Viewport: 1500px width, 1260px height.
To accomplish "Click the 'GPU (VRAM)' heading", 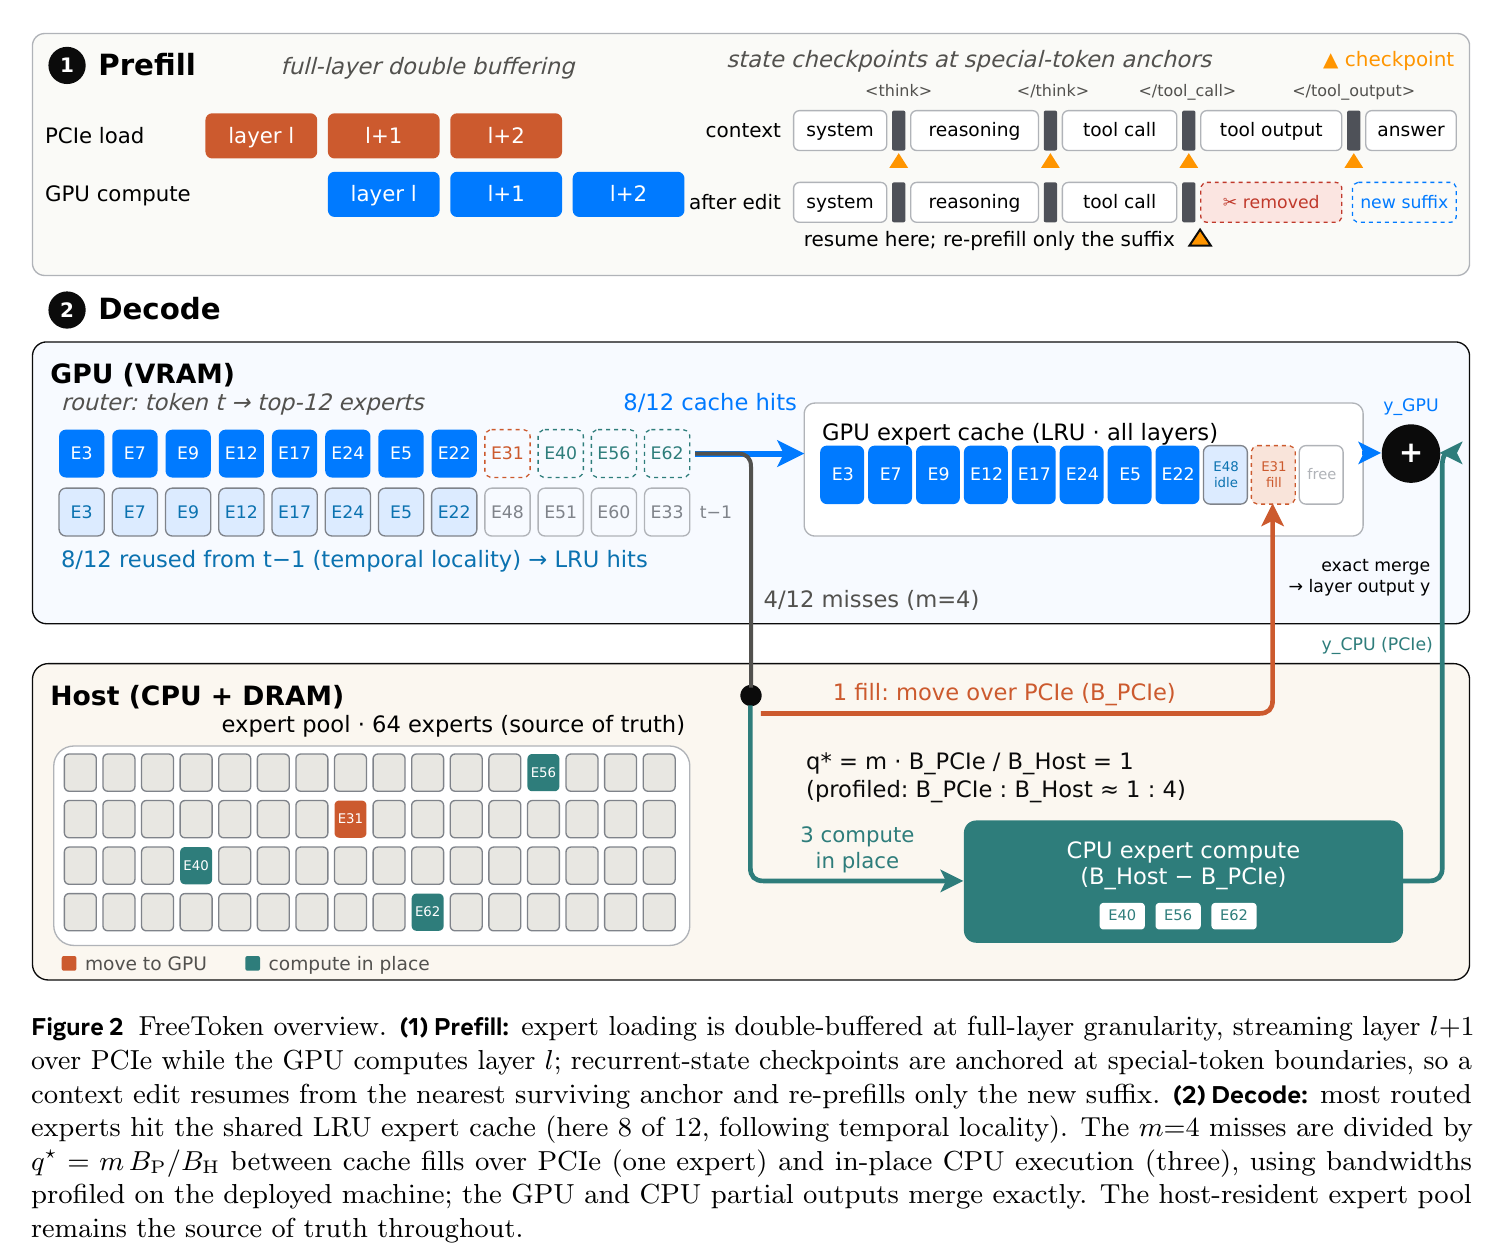I will (142, 373).
